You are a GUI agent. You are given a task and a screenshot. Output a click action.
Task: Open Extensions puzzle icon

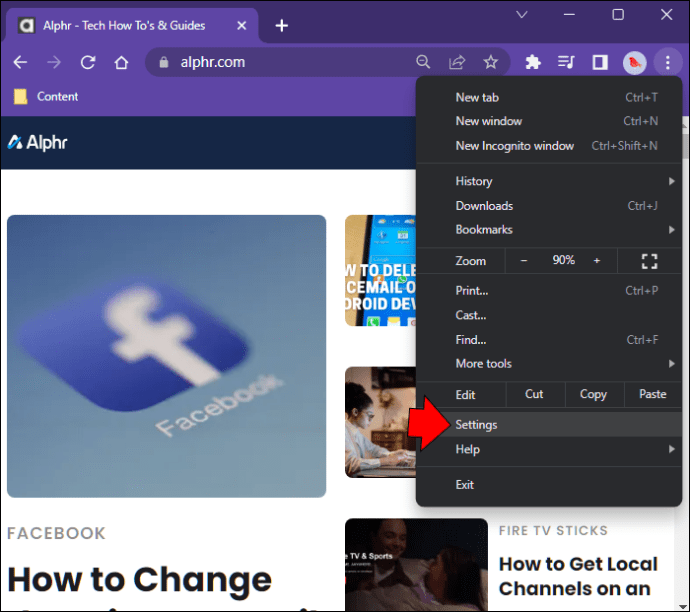coord(533,62)
